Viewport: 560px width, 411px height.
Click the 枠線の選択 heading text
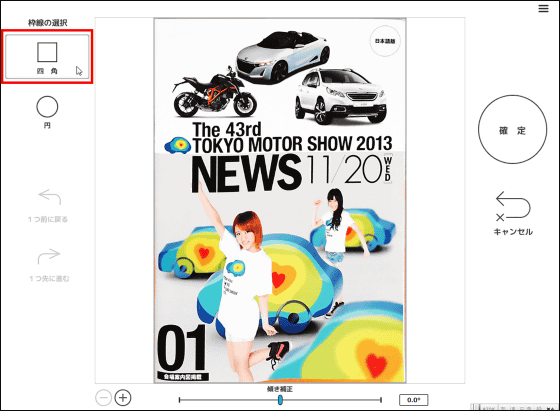pyautogui.click(x=48, y=23)
